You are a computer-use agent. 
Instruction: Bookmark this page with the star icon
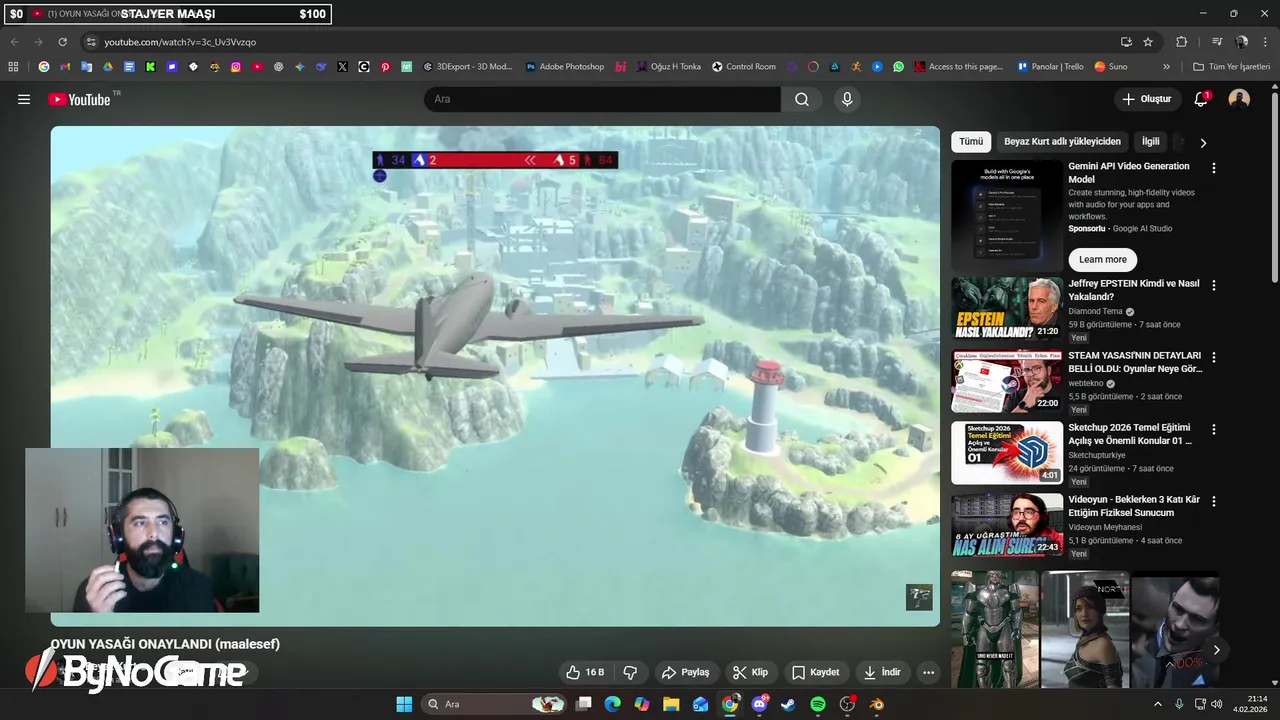coord(1148,42)
